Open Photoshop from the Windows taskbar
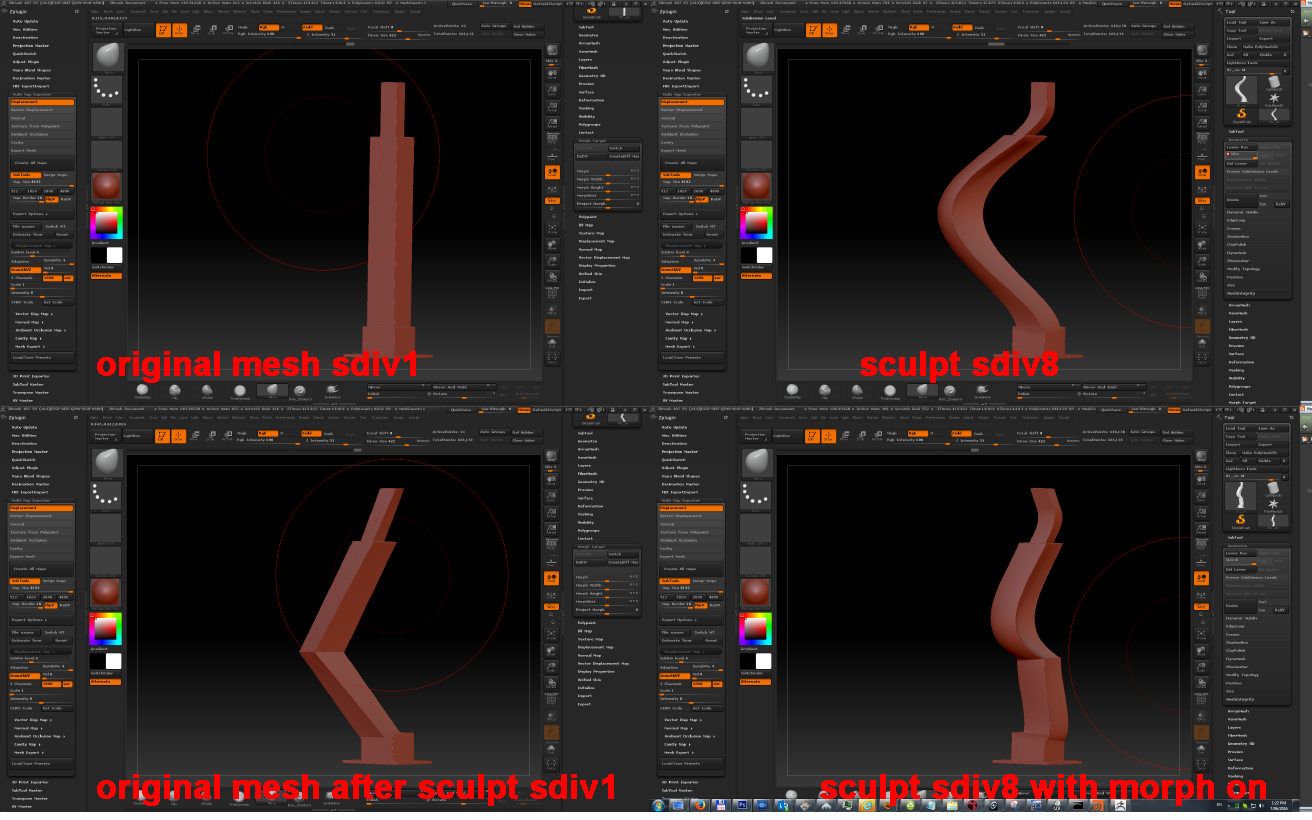1312x820 pixels. (742, 805)
